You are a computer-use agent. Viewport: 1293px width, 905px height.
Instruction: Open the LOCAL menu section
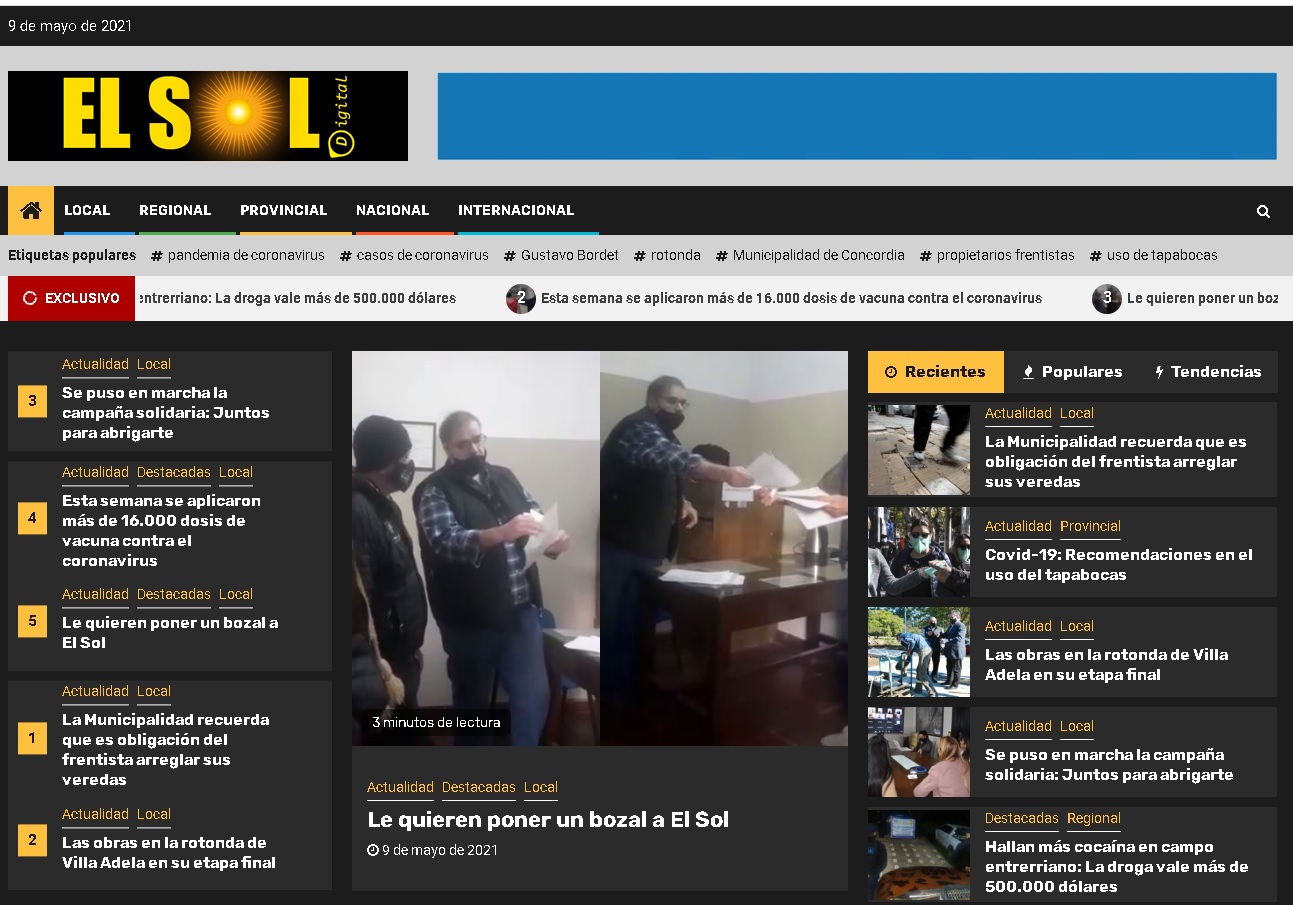[87, 210]
